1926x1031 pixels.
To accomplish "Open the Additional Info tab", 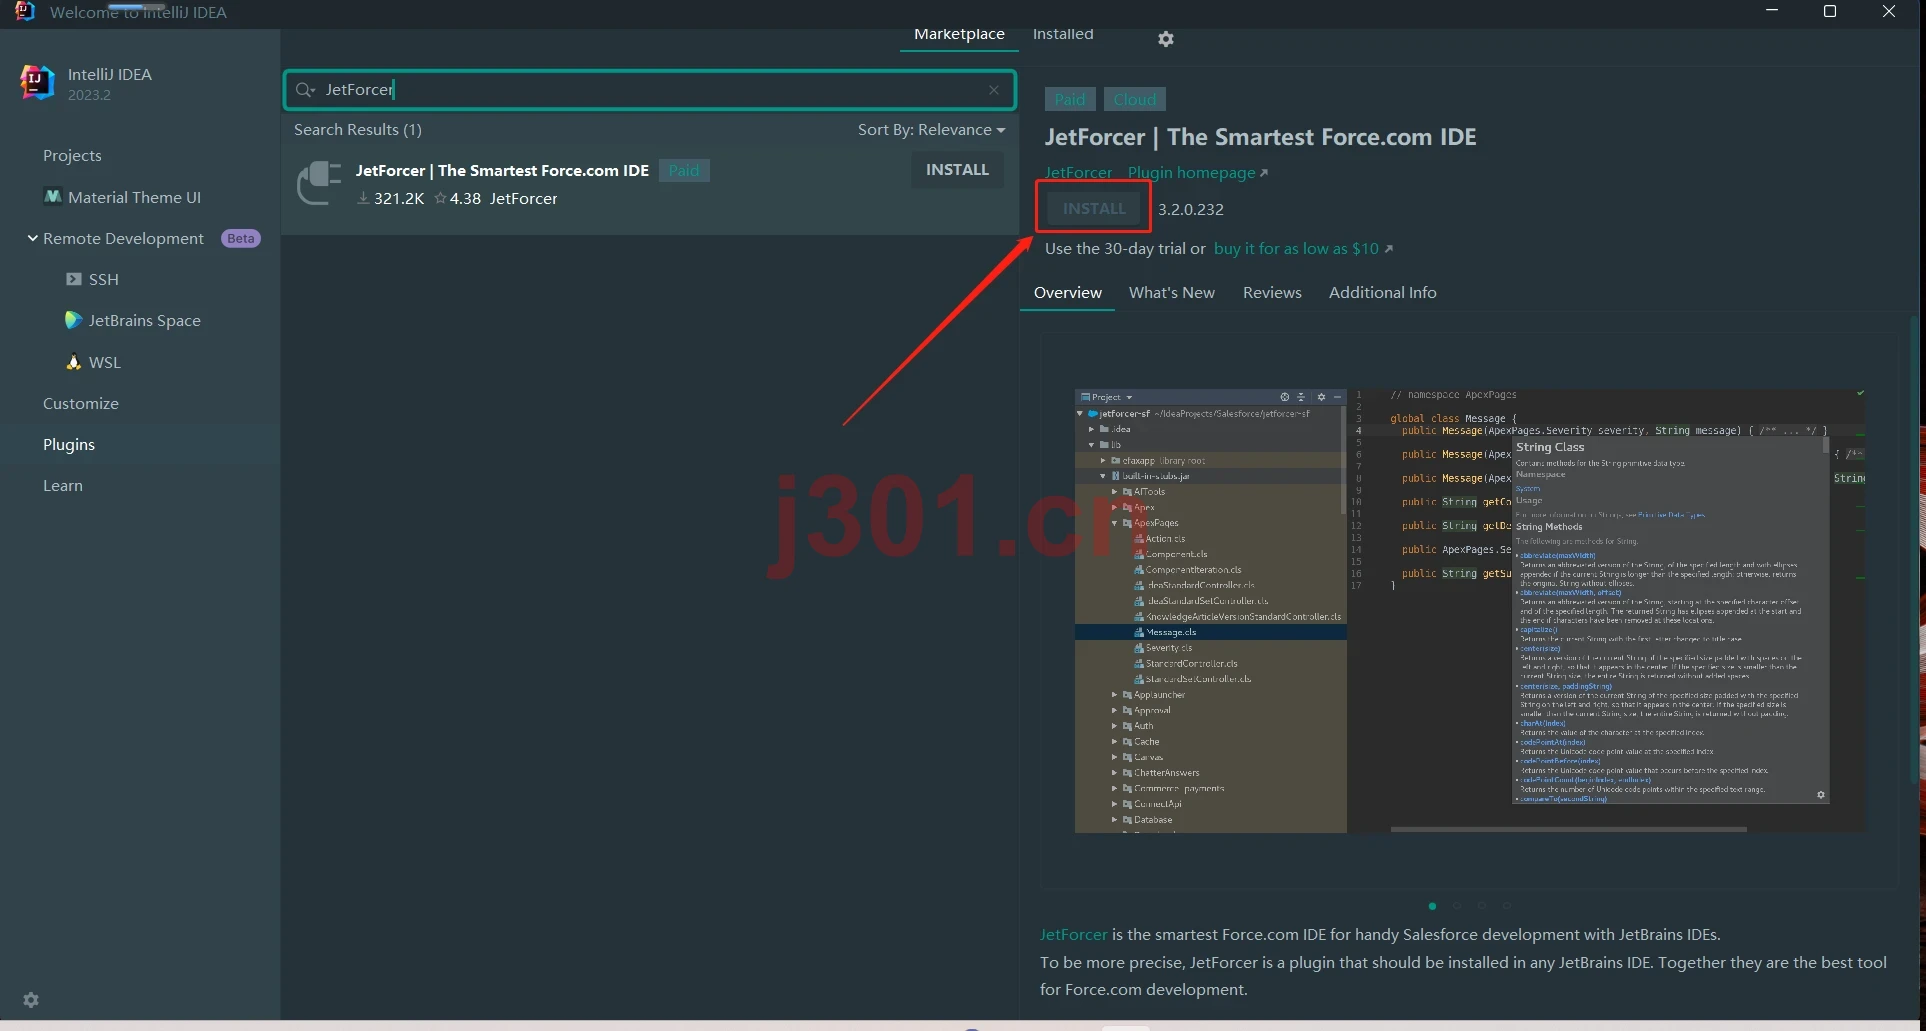I will 1382,293.
